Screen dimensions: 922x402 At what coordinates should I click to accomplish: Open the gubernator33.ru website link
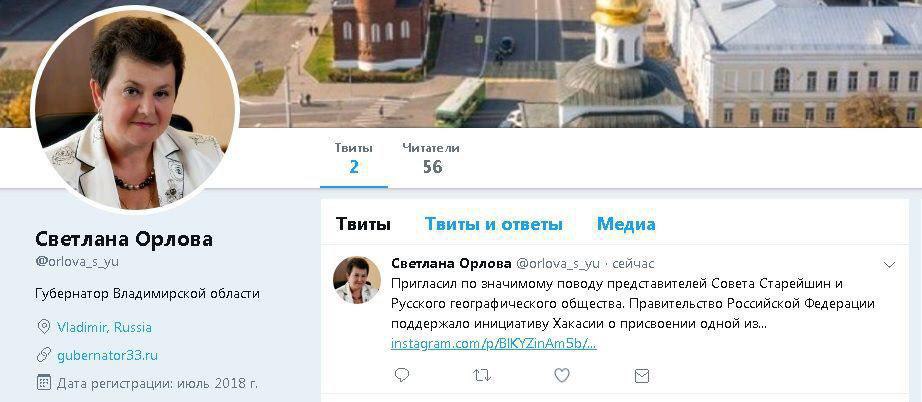(107, 356)
